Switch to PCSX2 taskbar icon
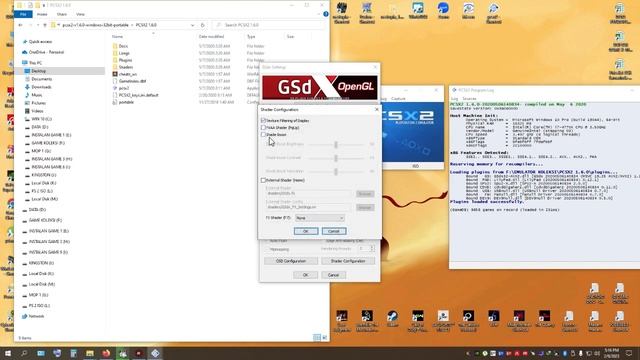640x360 pixels. click(x=155, y=353)
